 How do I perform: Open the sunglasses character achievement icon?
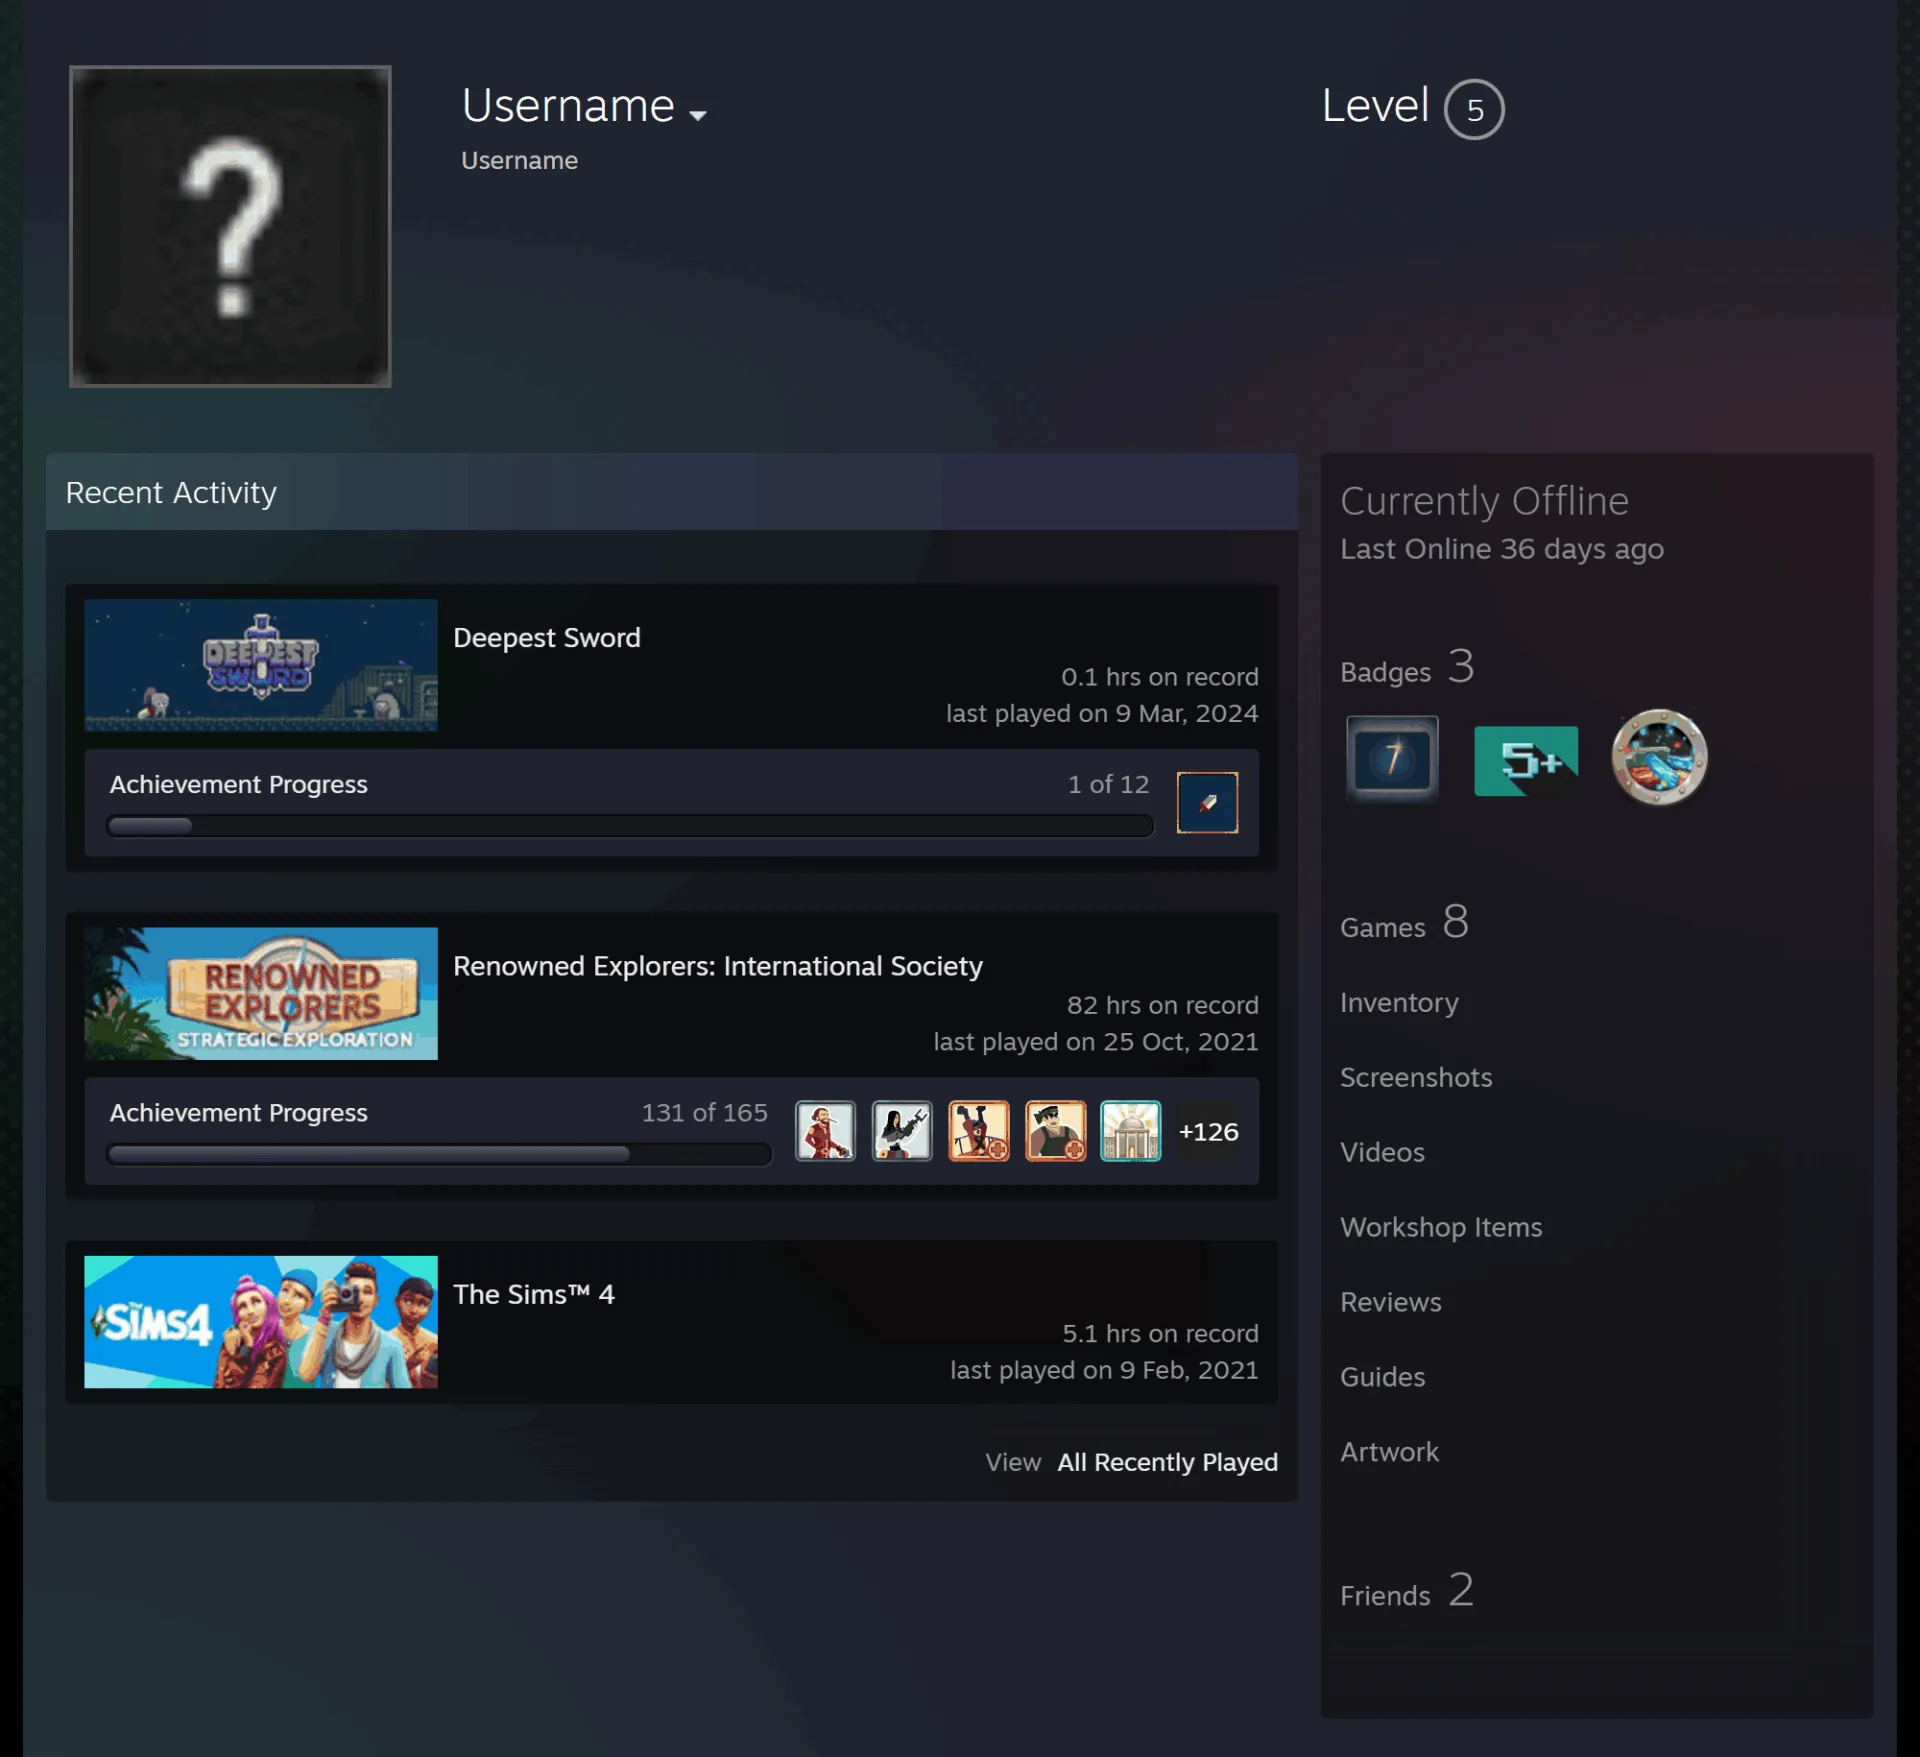1056,1131
